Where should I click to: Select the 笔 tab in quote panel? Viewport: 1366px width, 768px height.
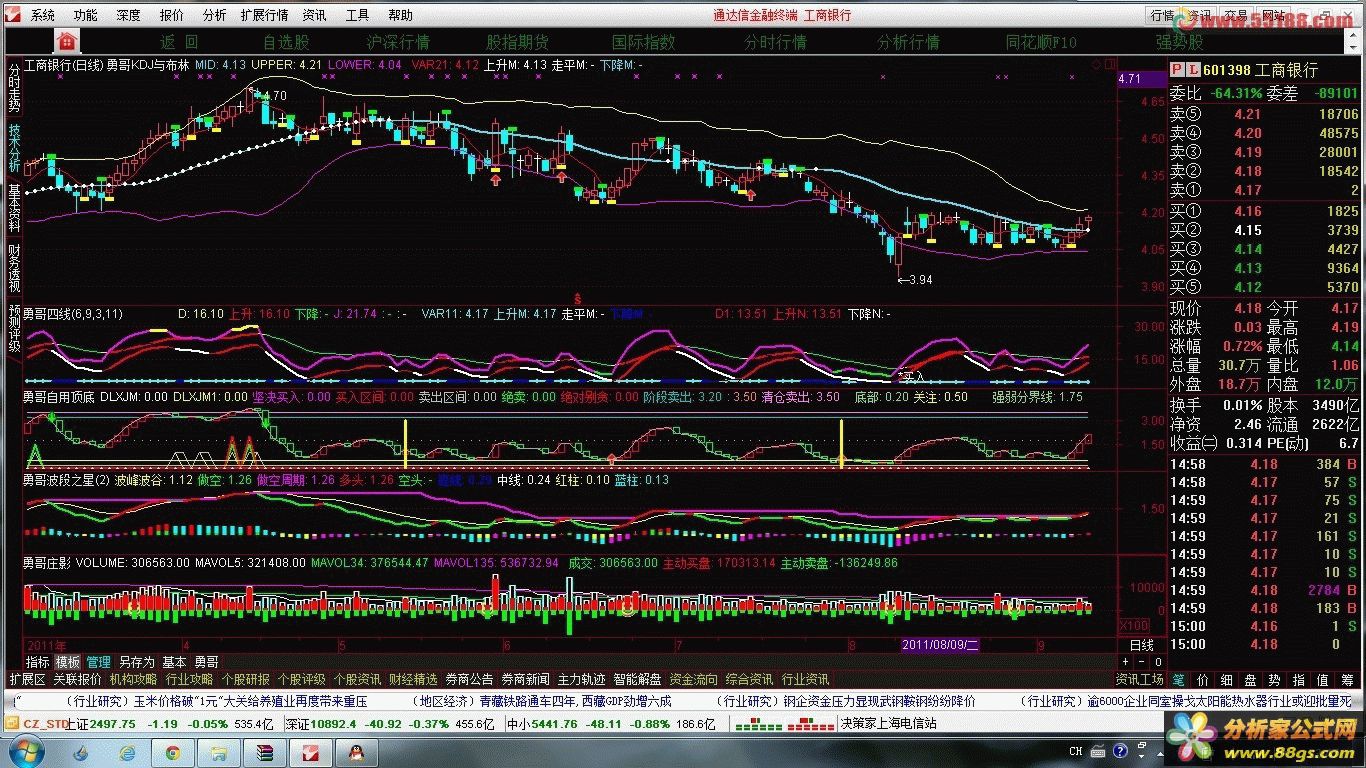1179,679
